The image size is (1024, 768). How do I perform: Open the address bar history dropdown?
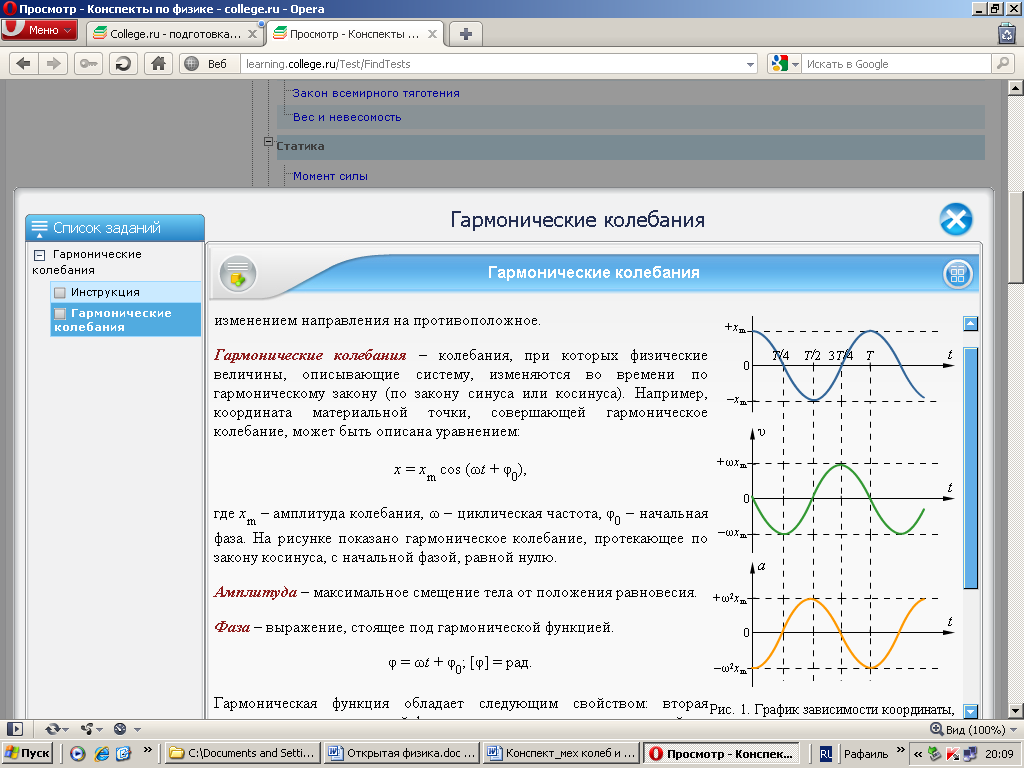tap(750, 64)
